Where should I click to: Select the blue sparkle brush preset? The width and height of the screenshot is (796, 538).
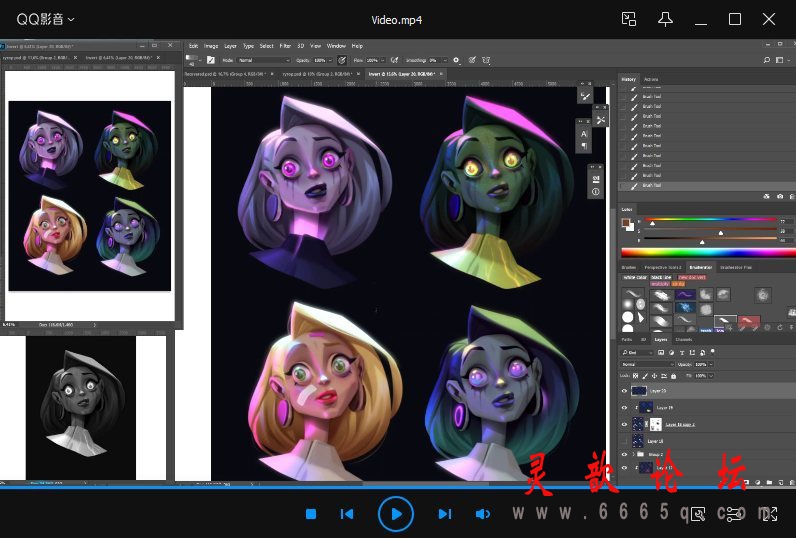coord(685,308)
